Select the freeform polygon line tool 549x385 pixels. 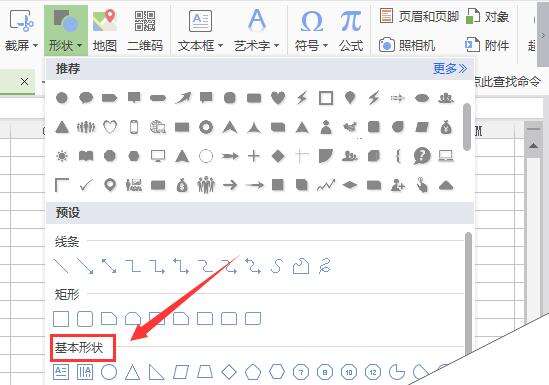coord(301,266)
